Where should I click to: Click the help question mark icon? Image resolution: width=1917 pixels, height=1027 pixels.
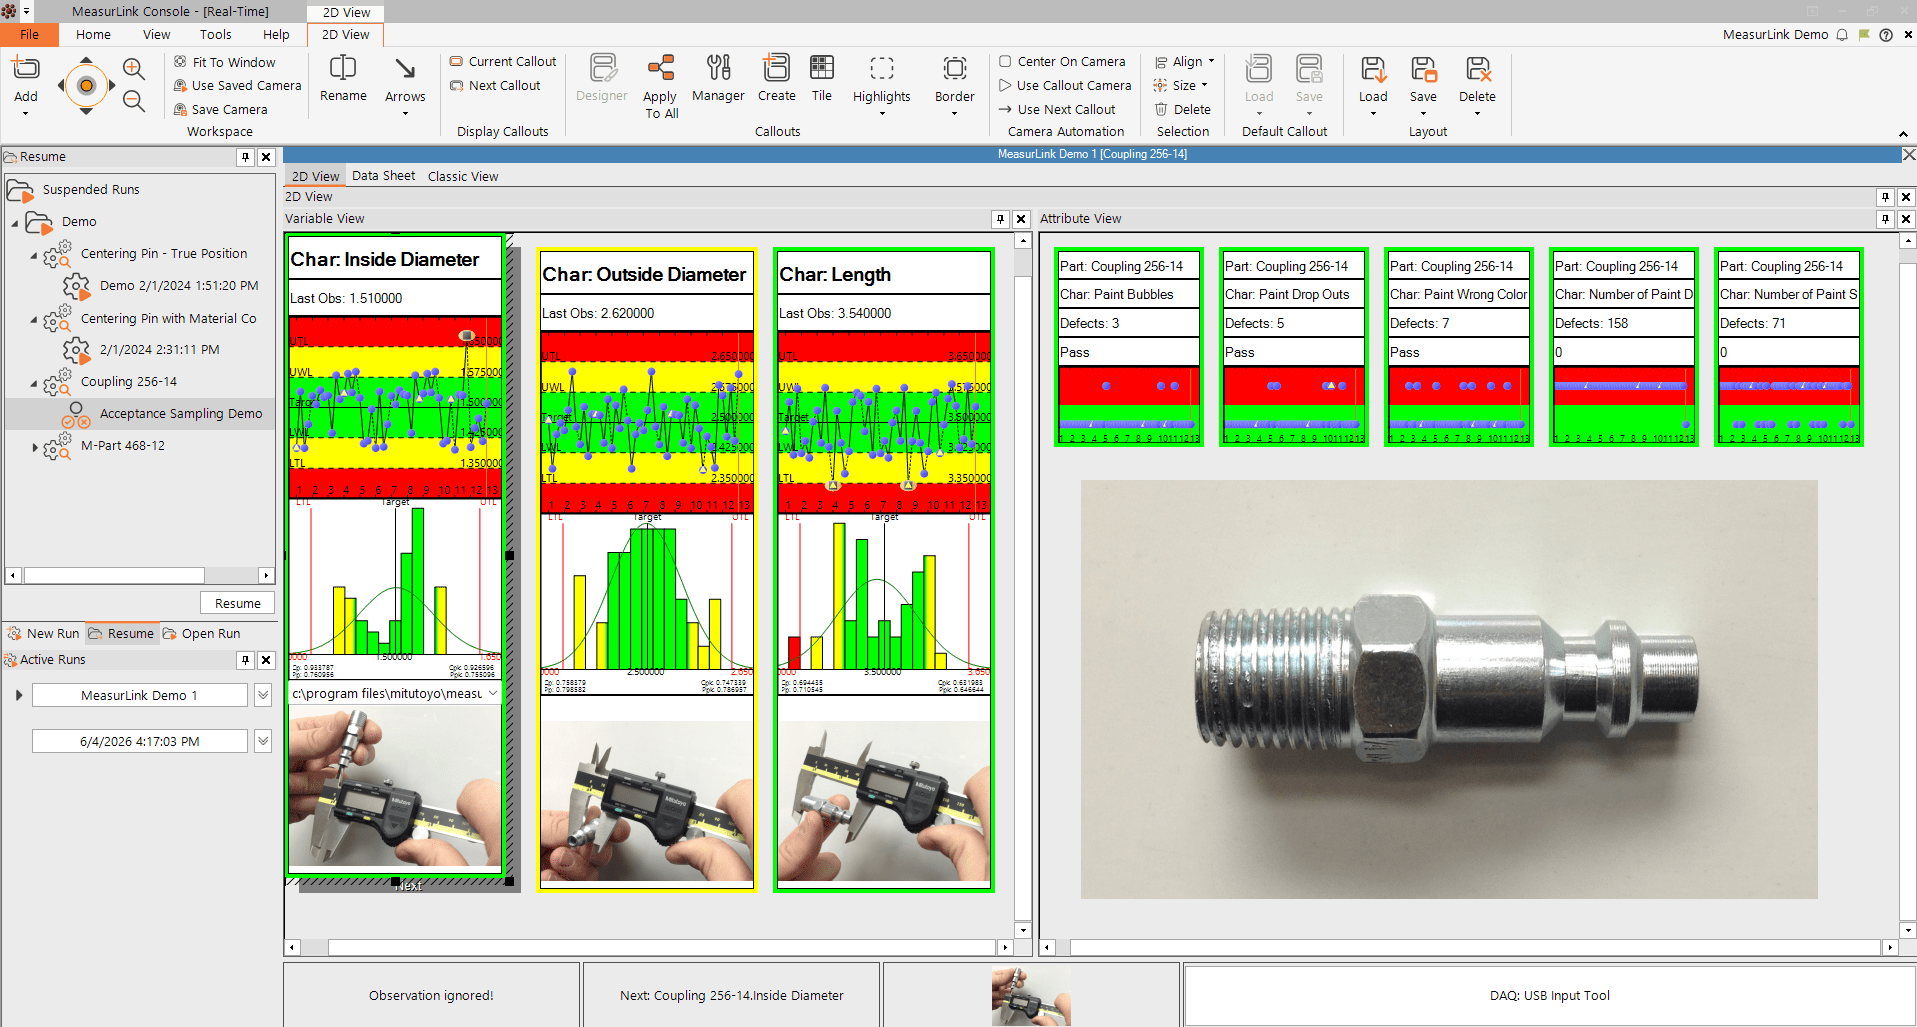tap(1886, 34)
